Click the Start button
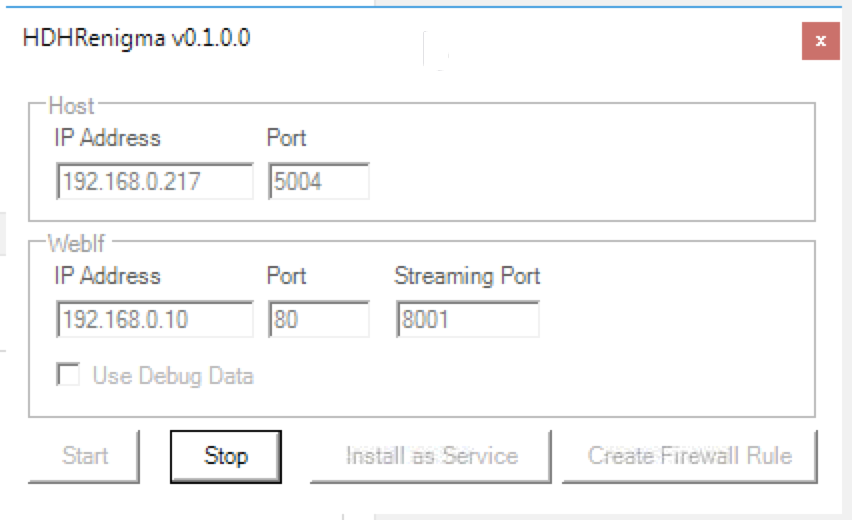The image size is (852, 520). [85, 456]
